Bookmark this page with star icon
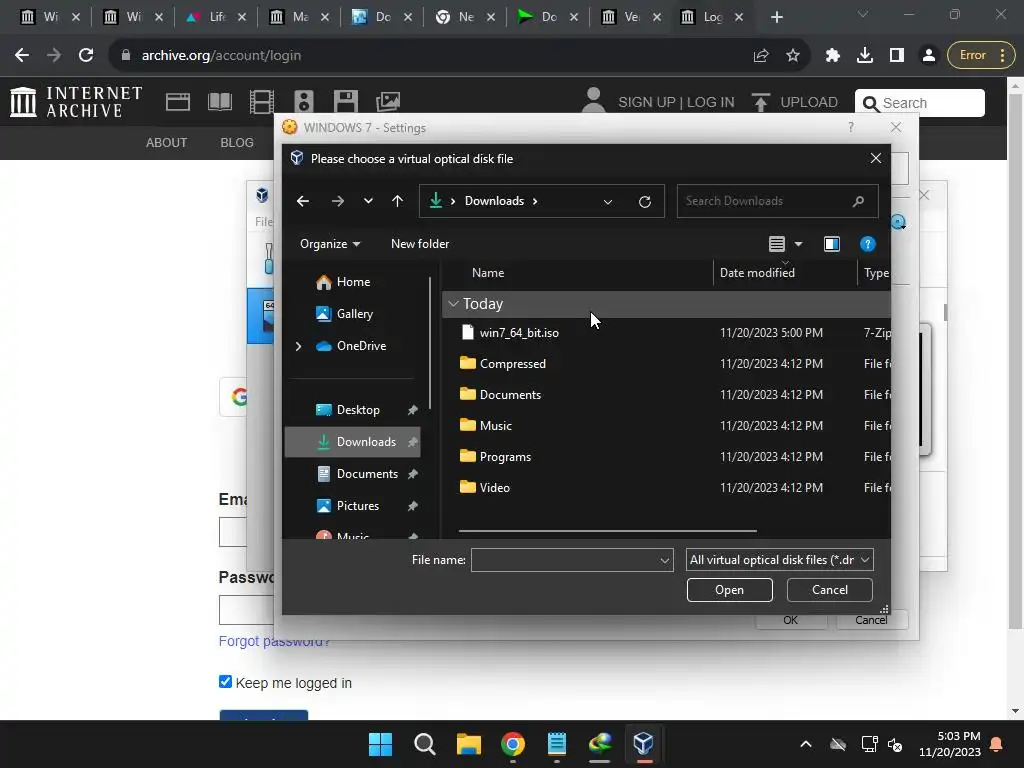1024x768 pixels. click(x=793, y=56)
